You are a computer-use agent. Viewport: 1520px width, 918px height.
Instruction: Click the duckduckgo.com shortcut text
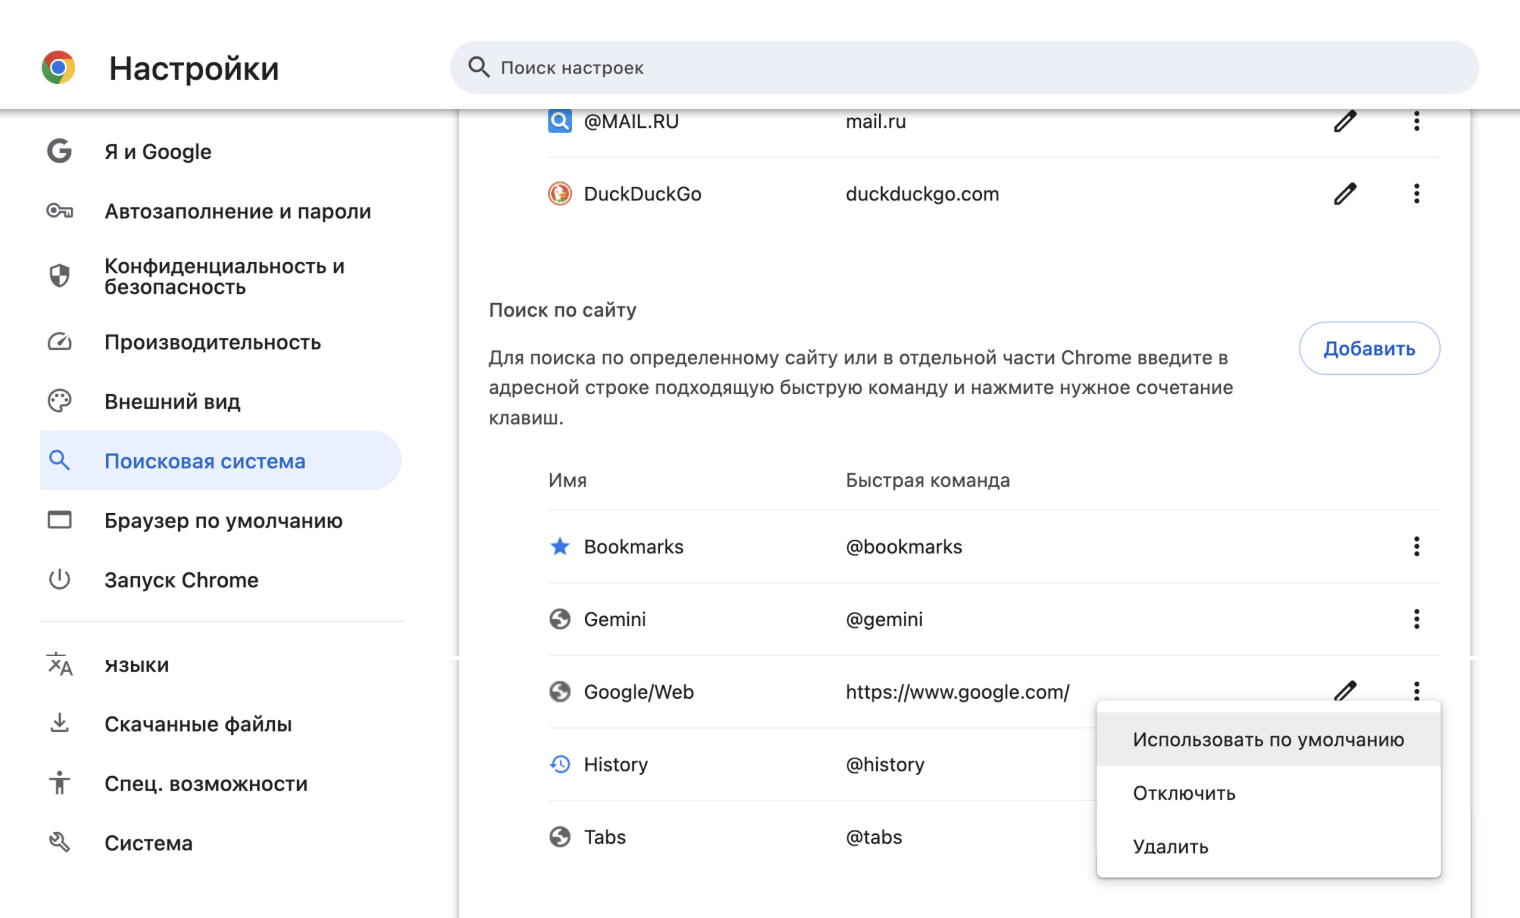922,194
